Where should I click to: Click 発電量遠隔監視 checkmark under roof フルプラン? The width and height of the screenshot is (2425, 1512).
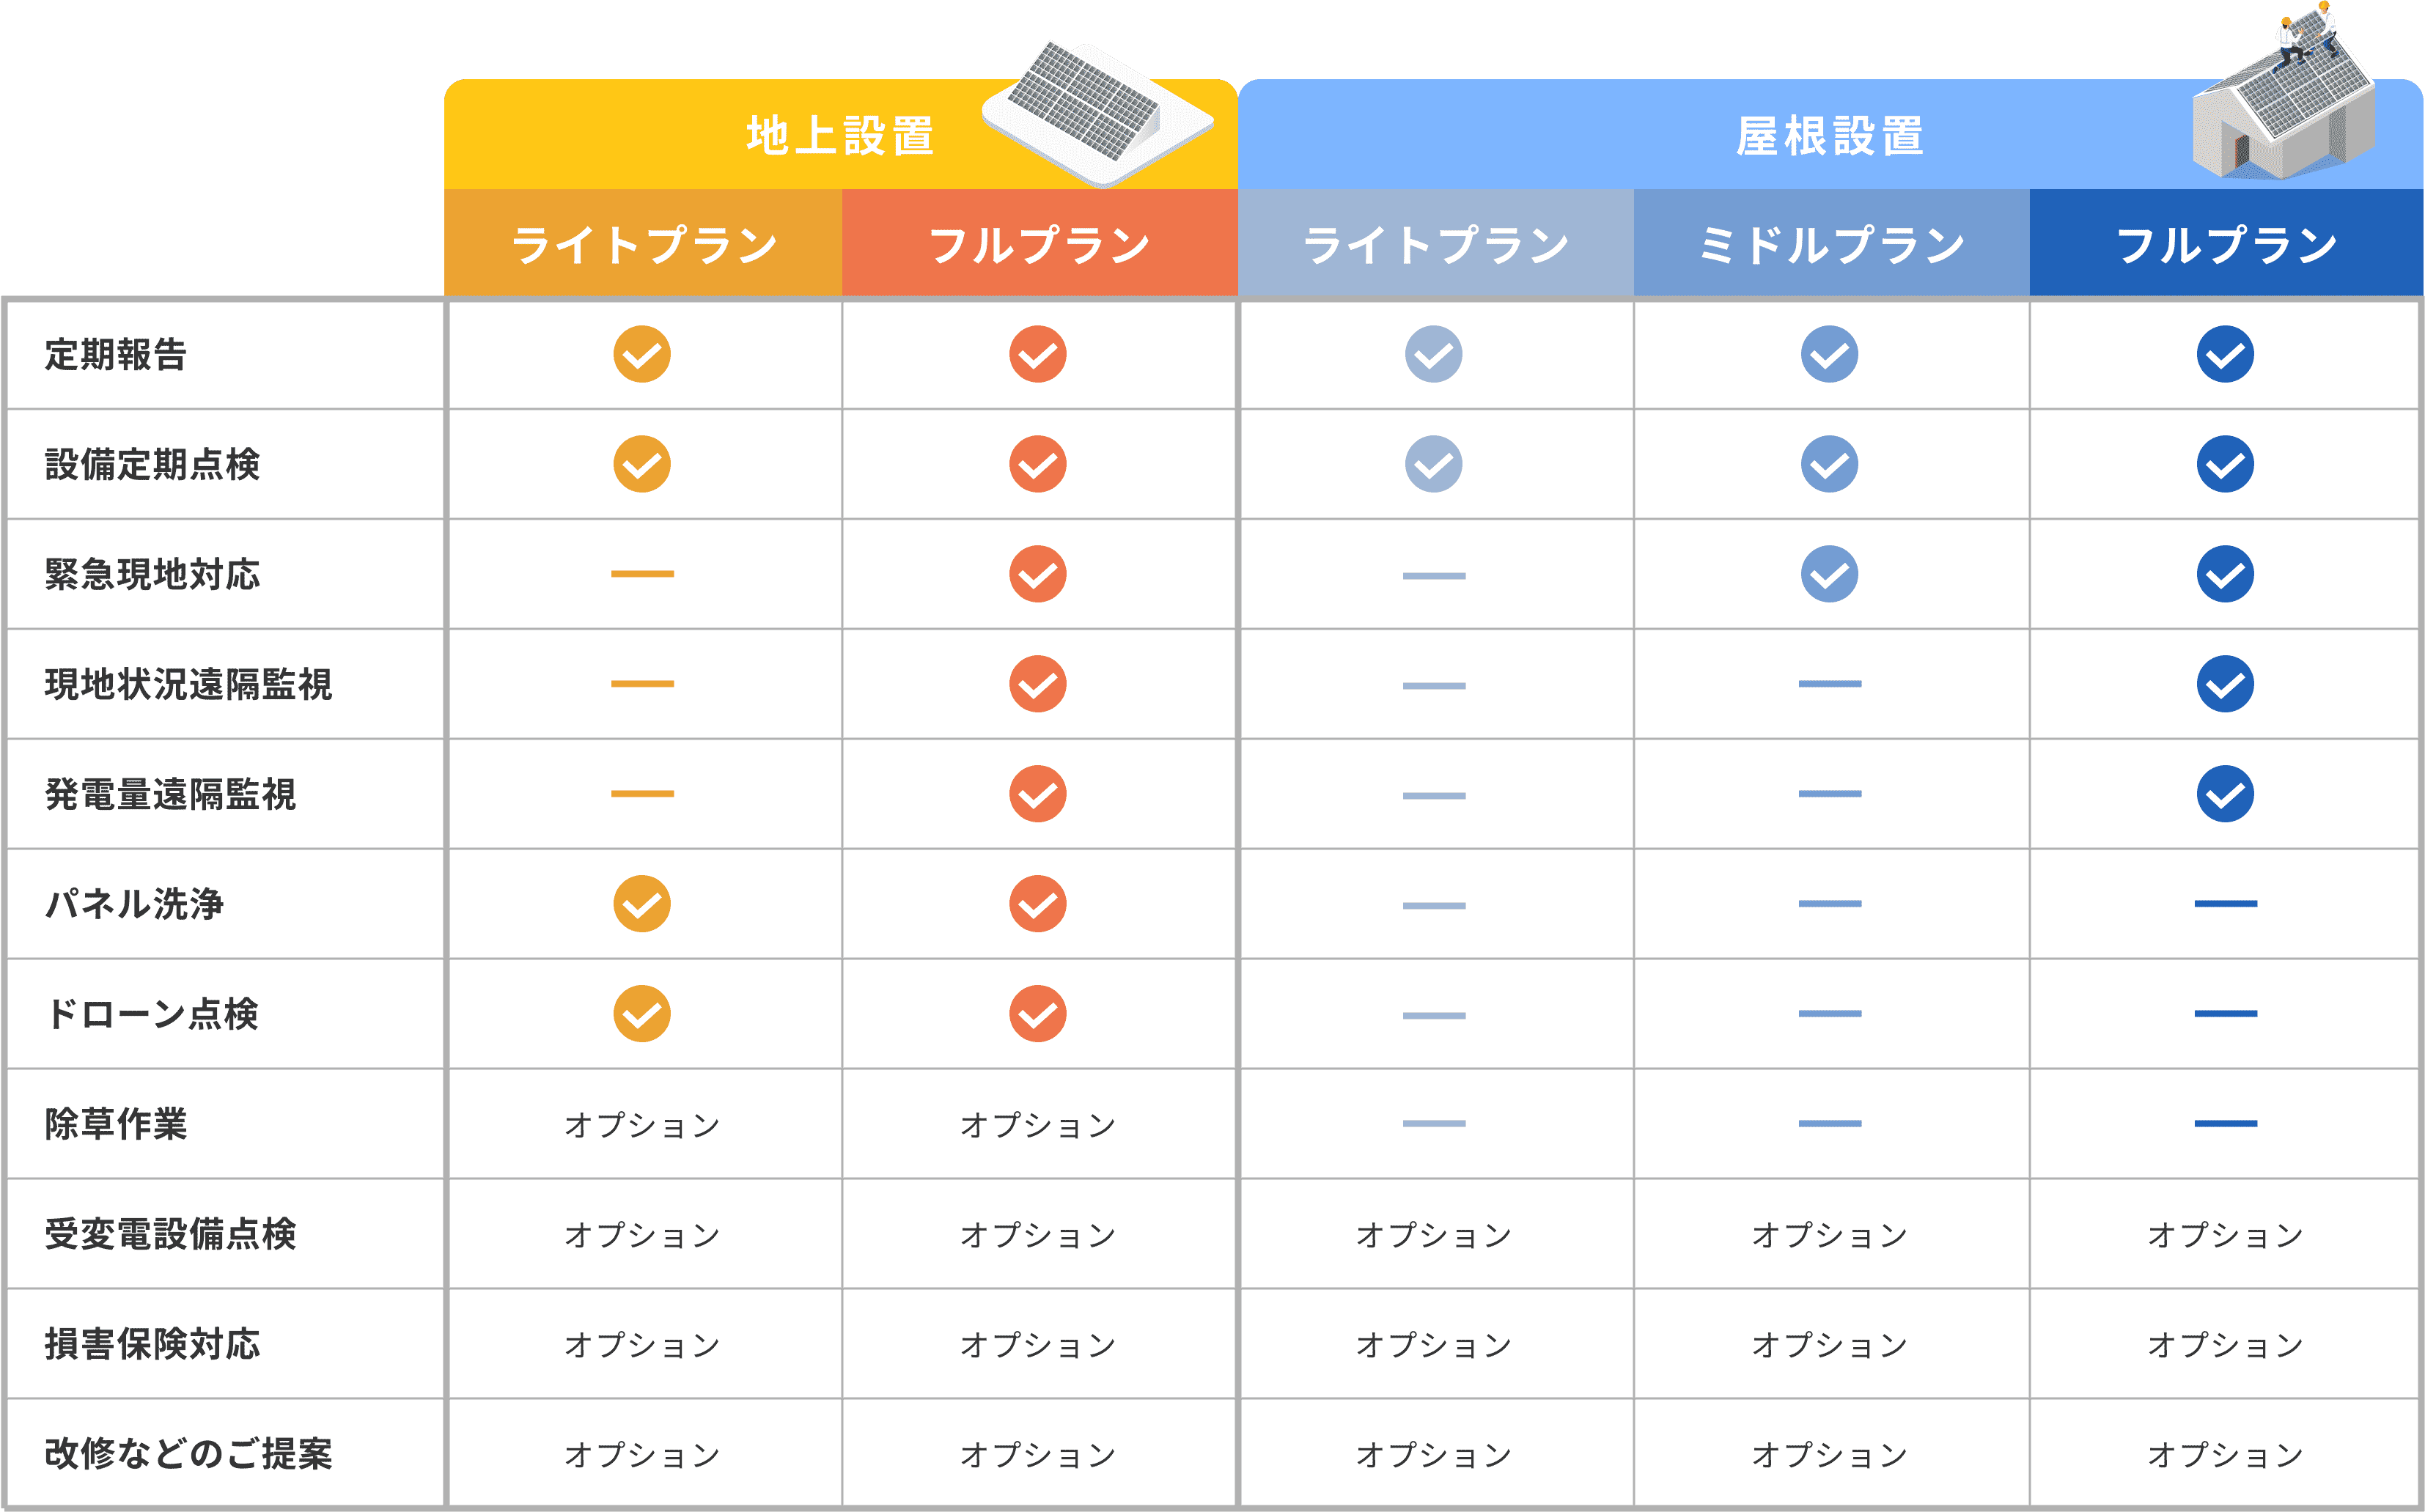click(x=2225, y=794)
